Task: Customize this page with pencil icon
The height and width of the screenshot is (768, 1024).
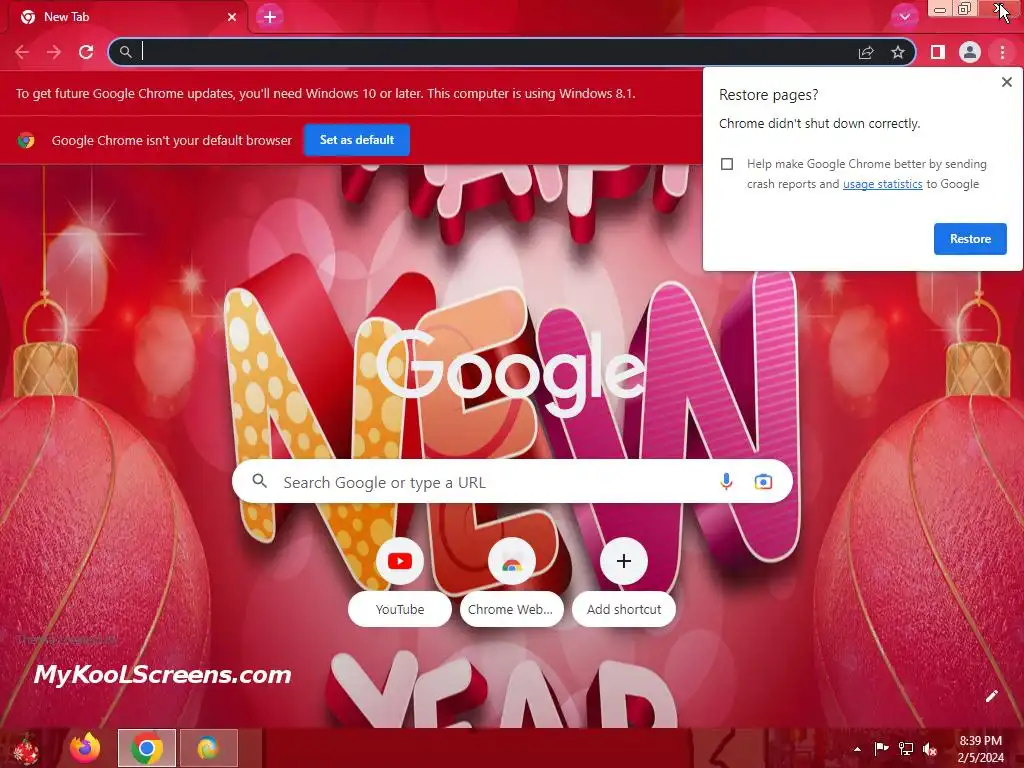Action: [x=991, y=696]
